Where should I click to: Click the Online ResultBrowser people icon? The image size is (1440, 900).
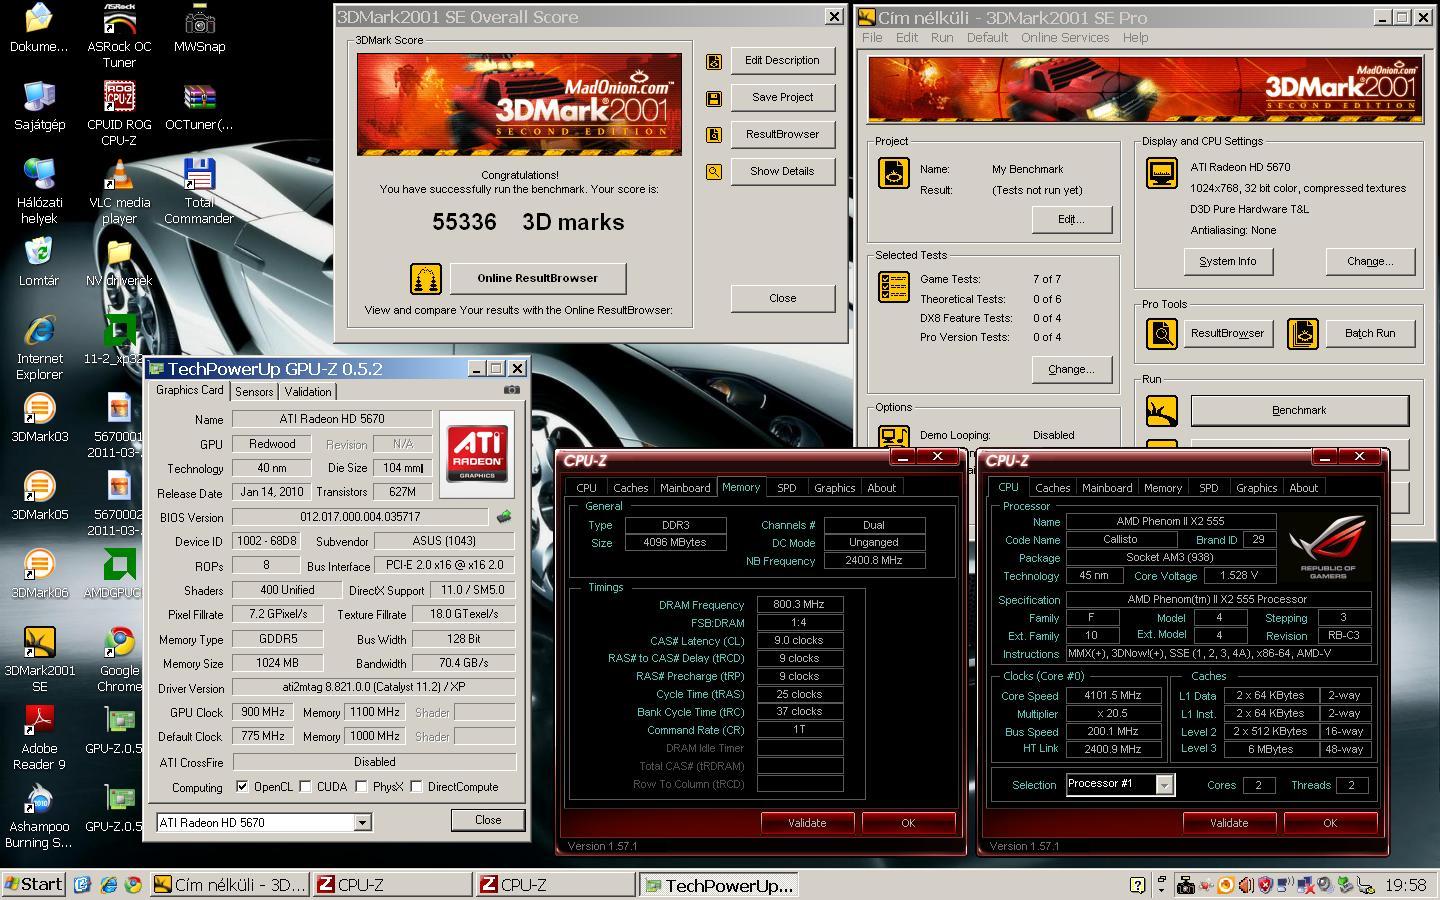pos(426,278)
